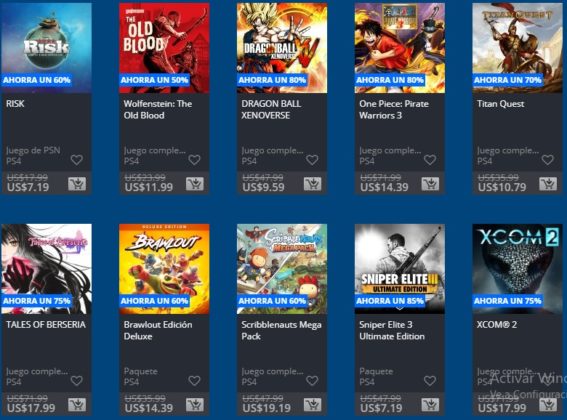This screenshot has width=567, height=420.
Task: Add Dragon Ball Xenoverse to cart
Action: (313, 184)
